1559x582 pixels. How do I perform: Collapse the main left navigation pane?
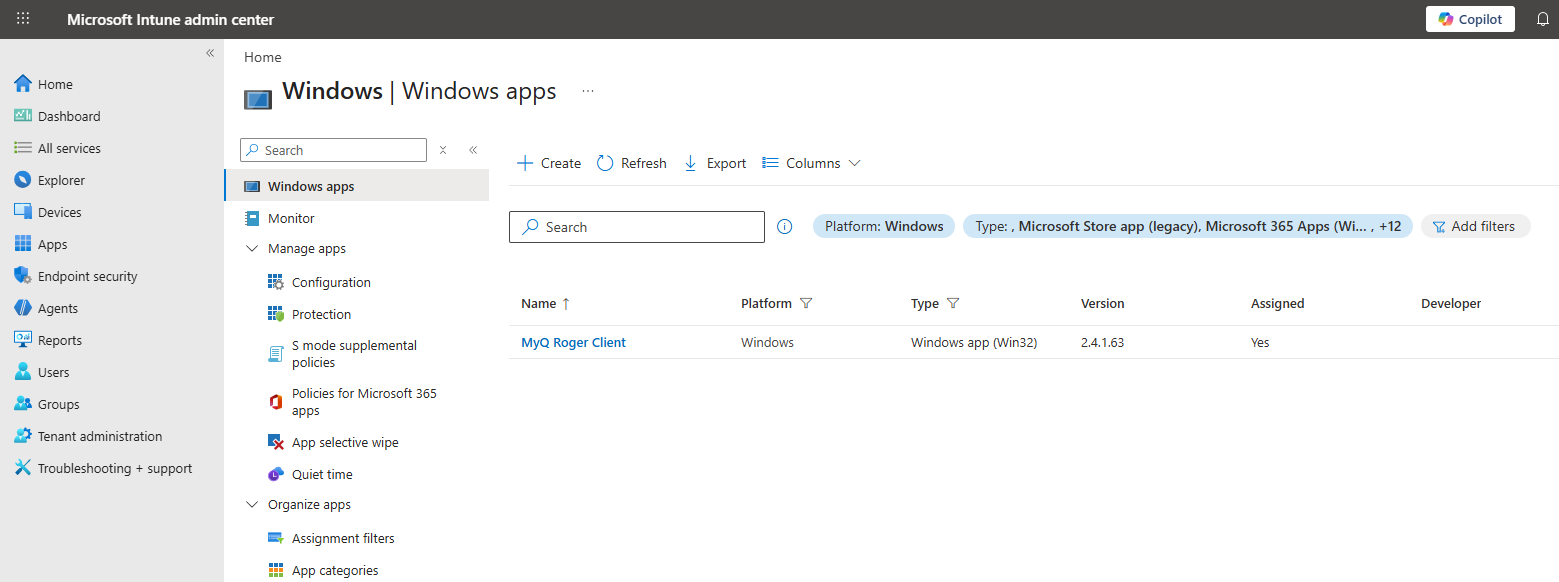pyautogui.click(x=210, y=53)
